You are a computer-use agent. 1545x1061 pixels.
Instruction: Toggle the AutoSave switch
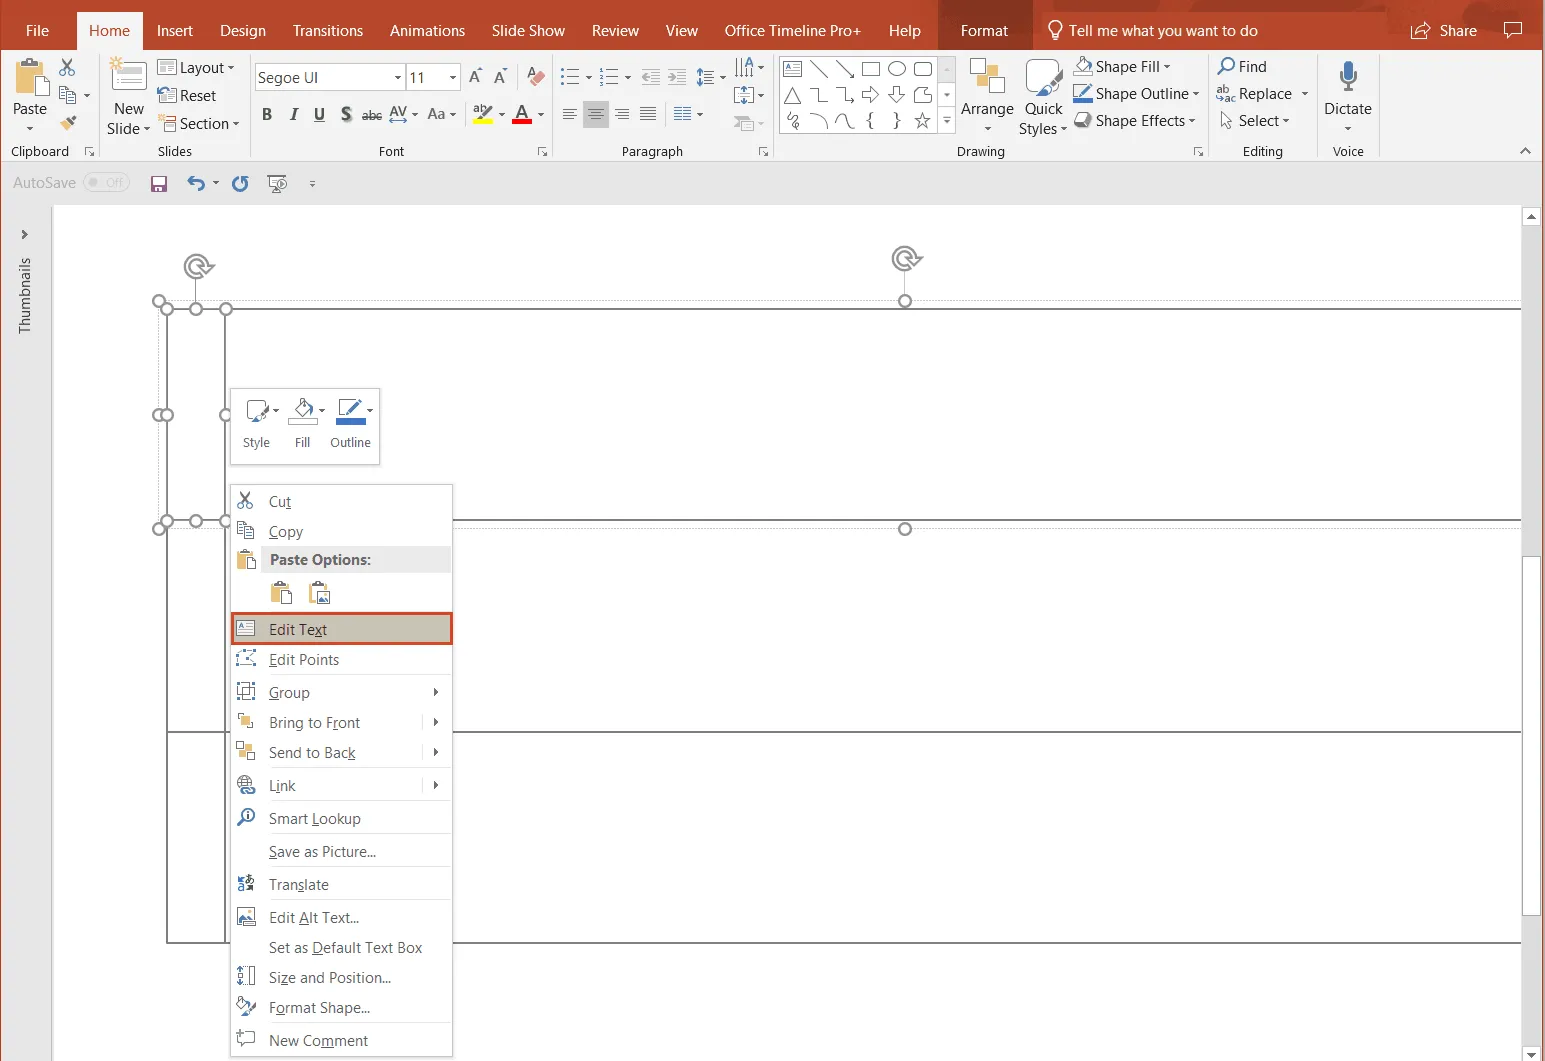click(x=106, y=183)
